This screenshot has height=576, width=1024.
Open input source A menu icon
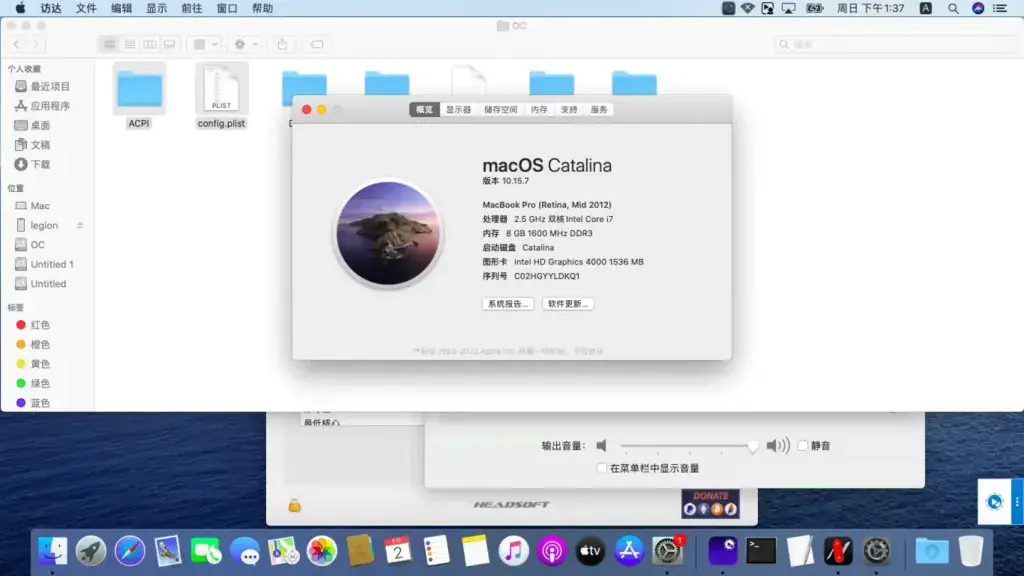925,8
